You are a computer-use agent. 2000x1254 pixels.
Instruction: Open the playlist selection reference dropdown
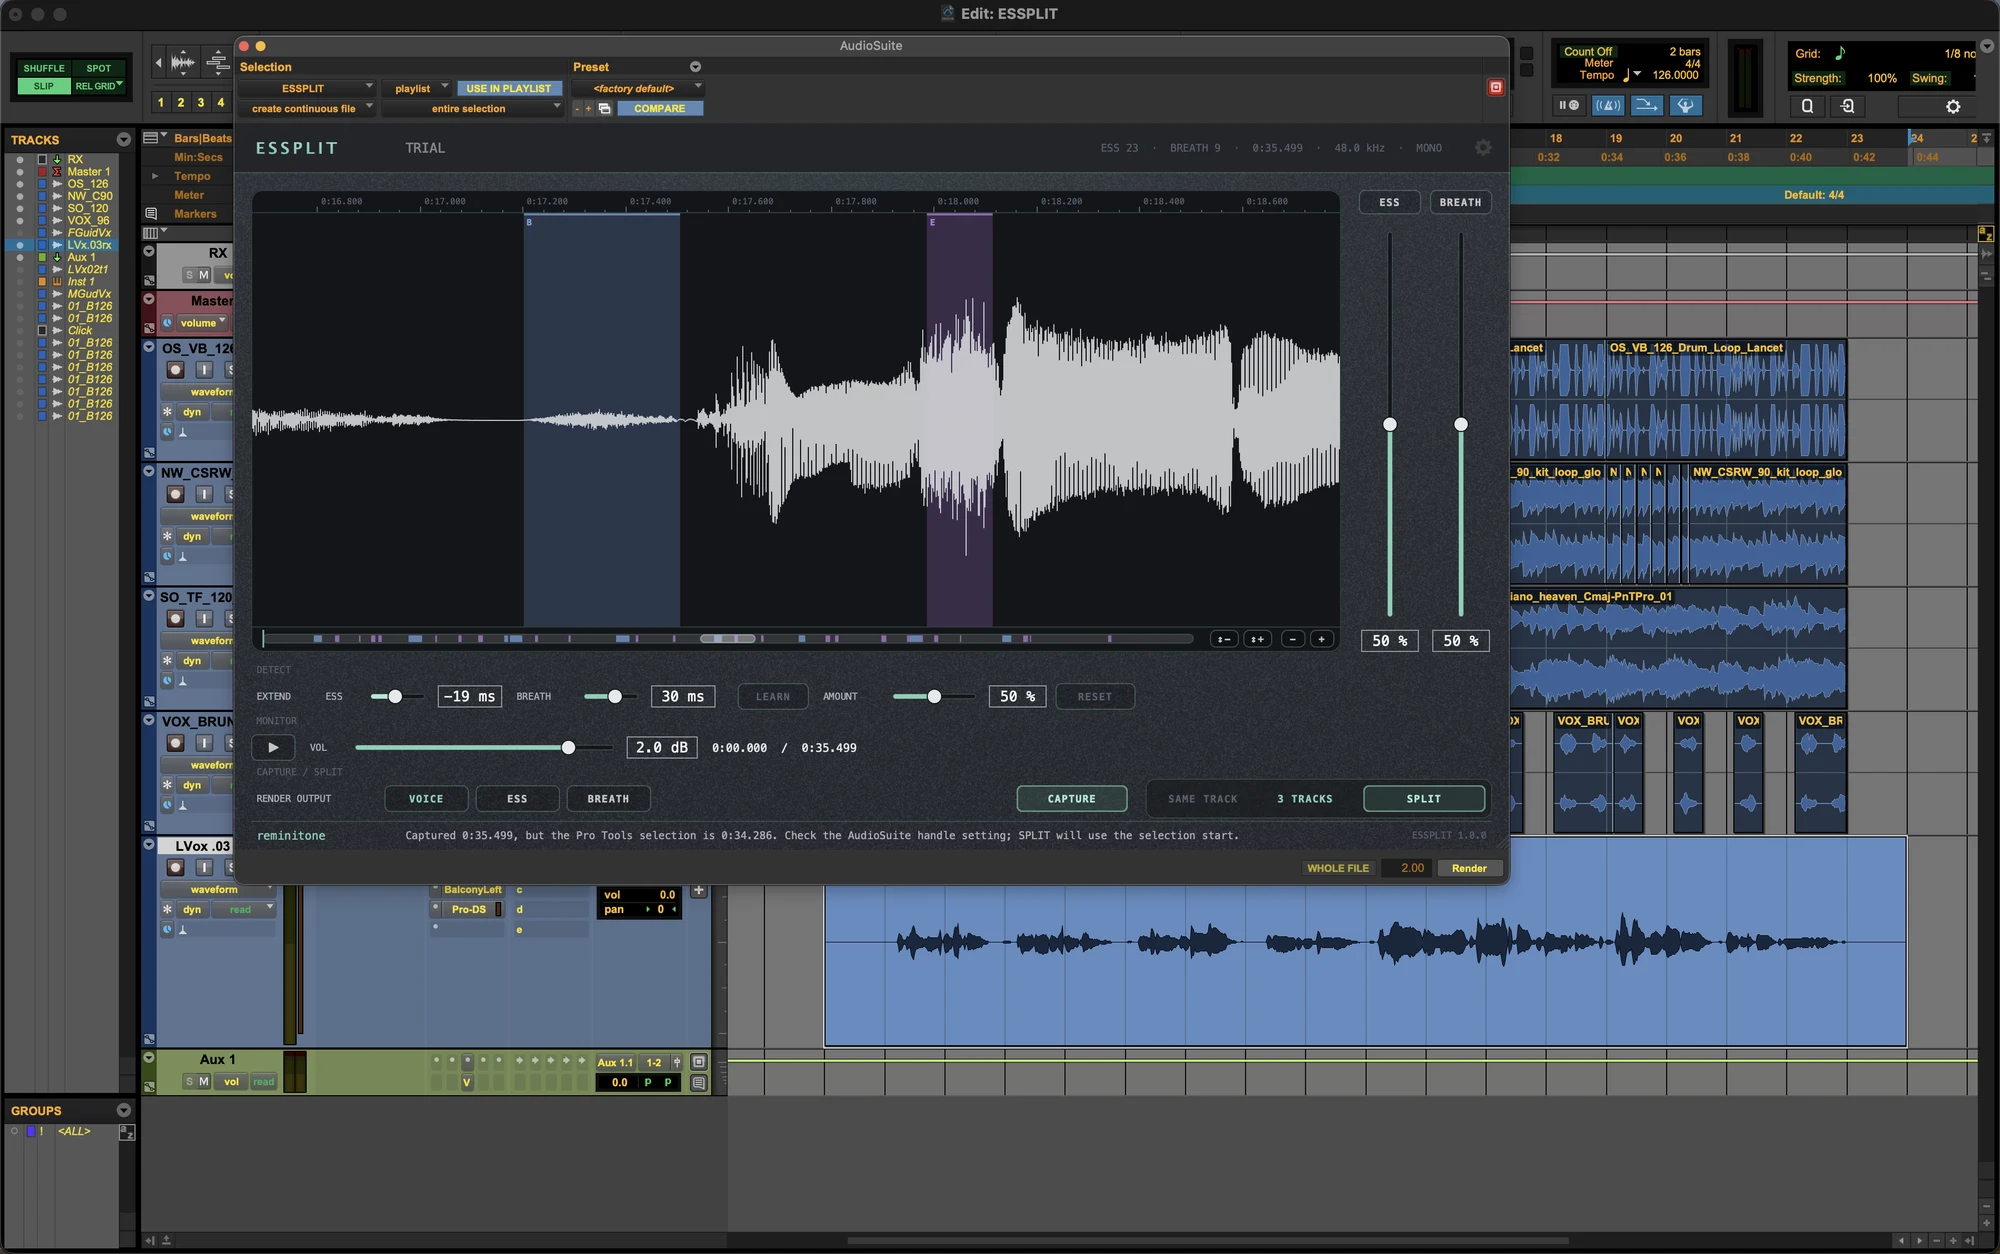point(418,88)
